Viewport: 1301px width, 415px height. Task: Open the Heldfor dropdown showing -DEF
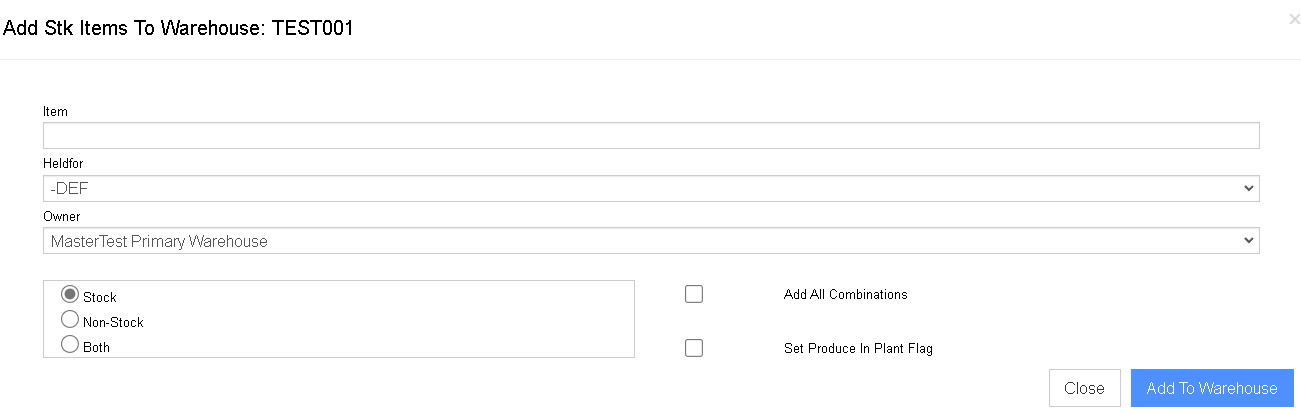pos(651,188)
